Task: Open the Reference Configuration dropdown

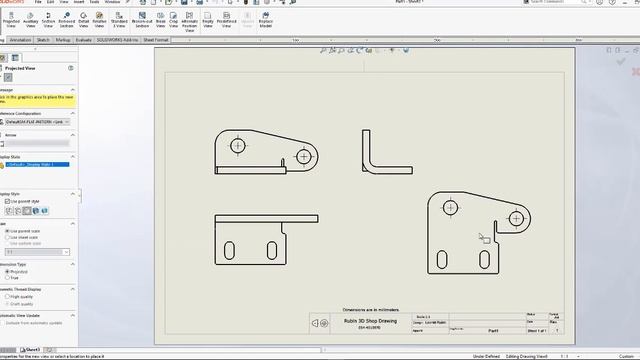Action: 37,122
